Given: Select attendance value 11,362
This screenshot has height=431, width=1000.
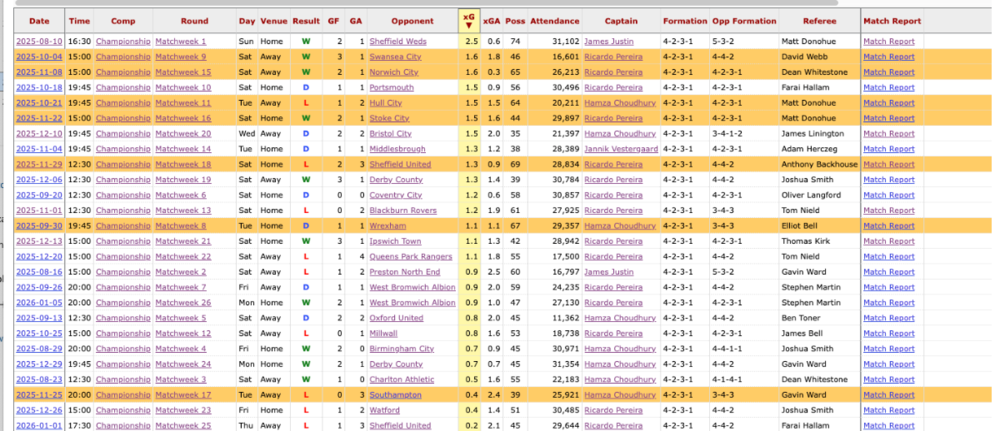Looking at the screenshot, I should 564,318.
